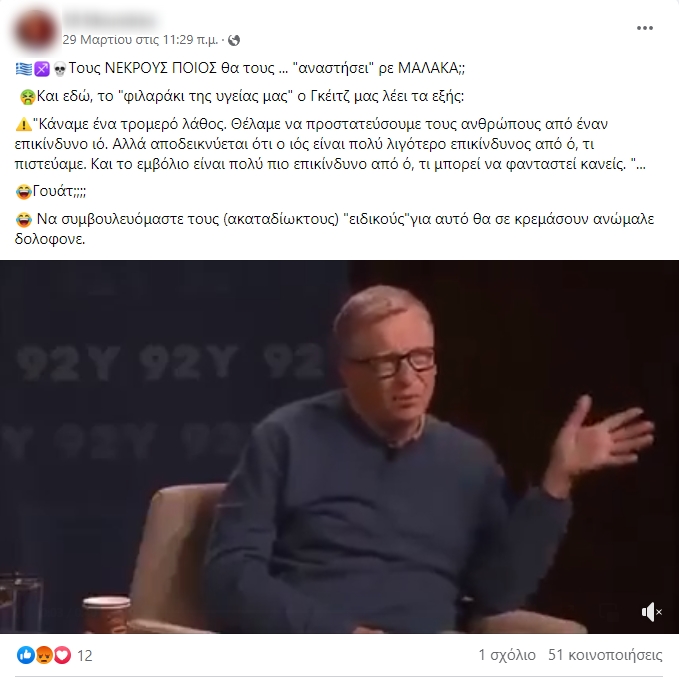Image resolution: width=679 pixels, height=677 pixels.
Task: Show the 51 κοινοποιήσεις shares list
Action: coord(605,655)
